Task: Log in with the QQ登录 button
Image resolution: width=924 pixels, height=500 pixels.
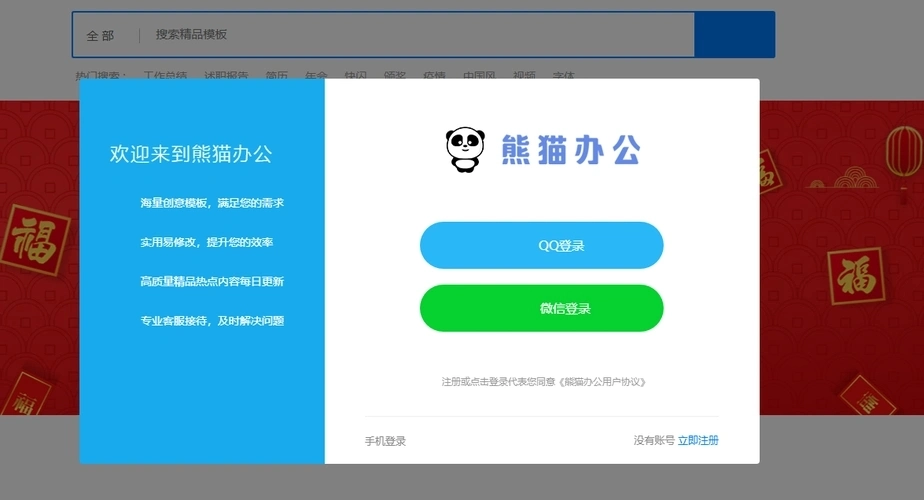Action: click(541, 246)
